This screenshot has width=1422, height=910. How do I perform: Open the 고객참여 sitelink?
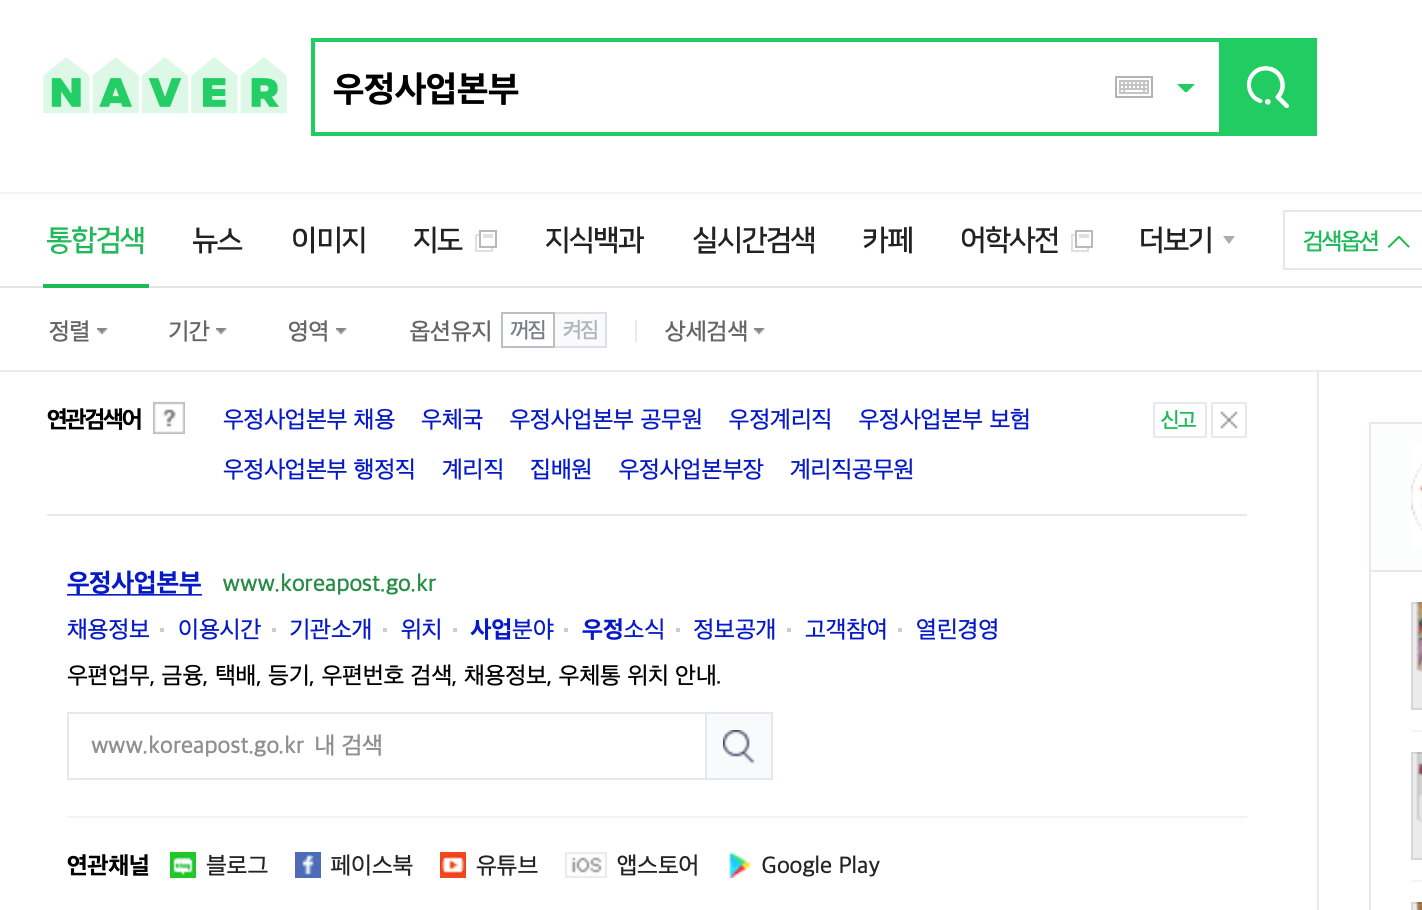(846, 629)
